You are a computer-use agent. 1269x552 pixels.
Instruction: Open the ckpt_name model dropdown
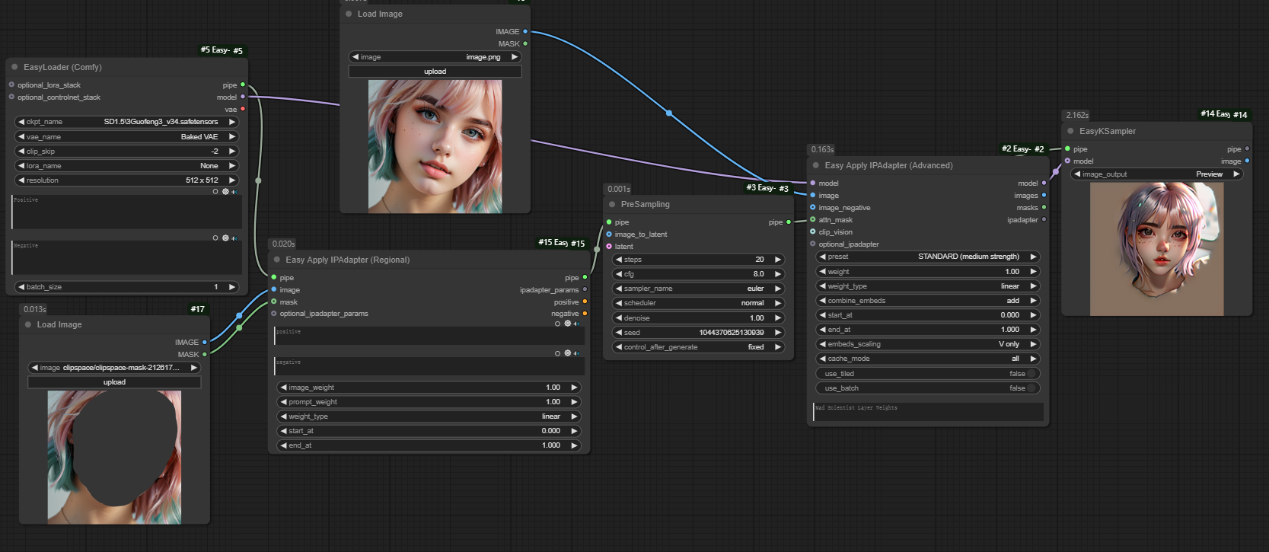click(x=127, y=121)
